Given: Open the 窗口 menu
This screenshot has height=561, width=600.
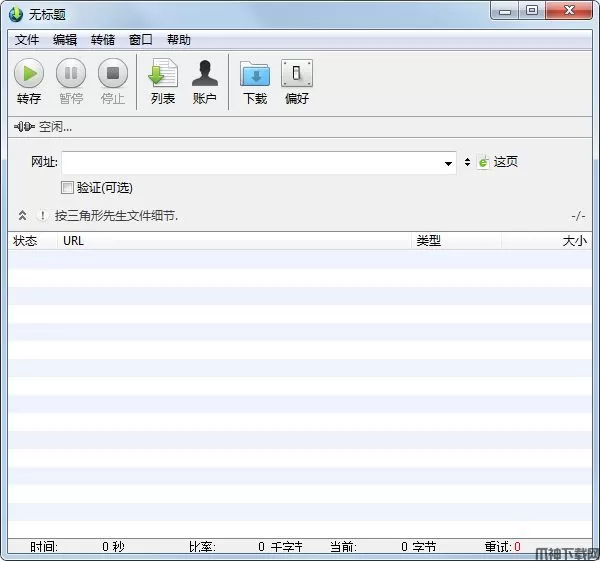Looking at the screenshot, I should point(140,40).
